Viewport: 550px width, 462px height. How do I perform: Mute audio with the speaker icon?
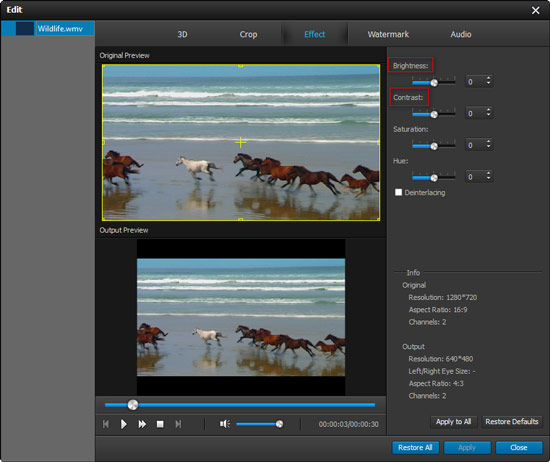point(225,424)
